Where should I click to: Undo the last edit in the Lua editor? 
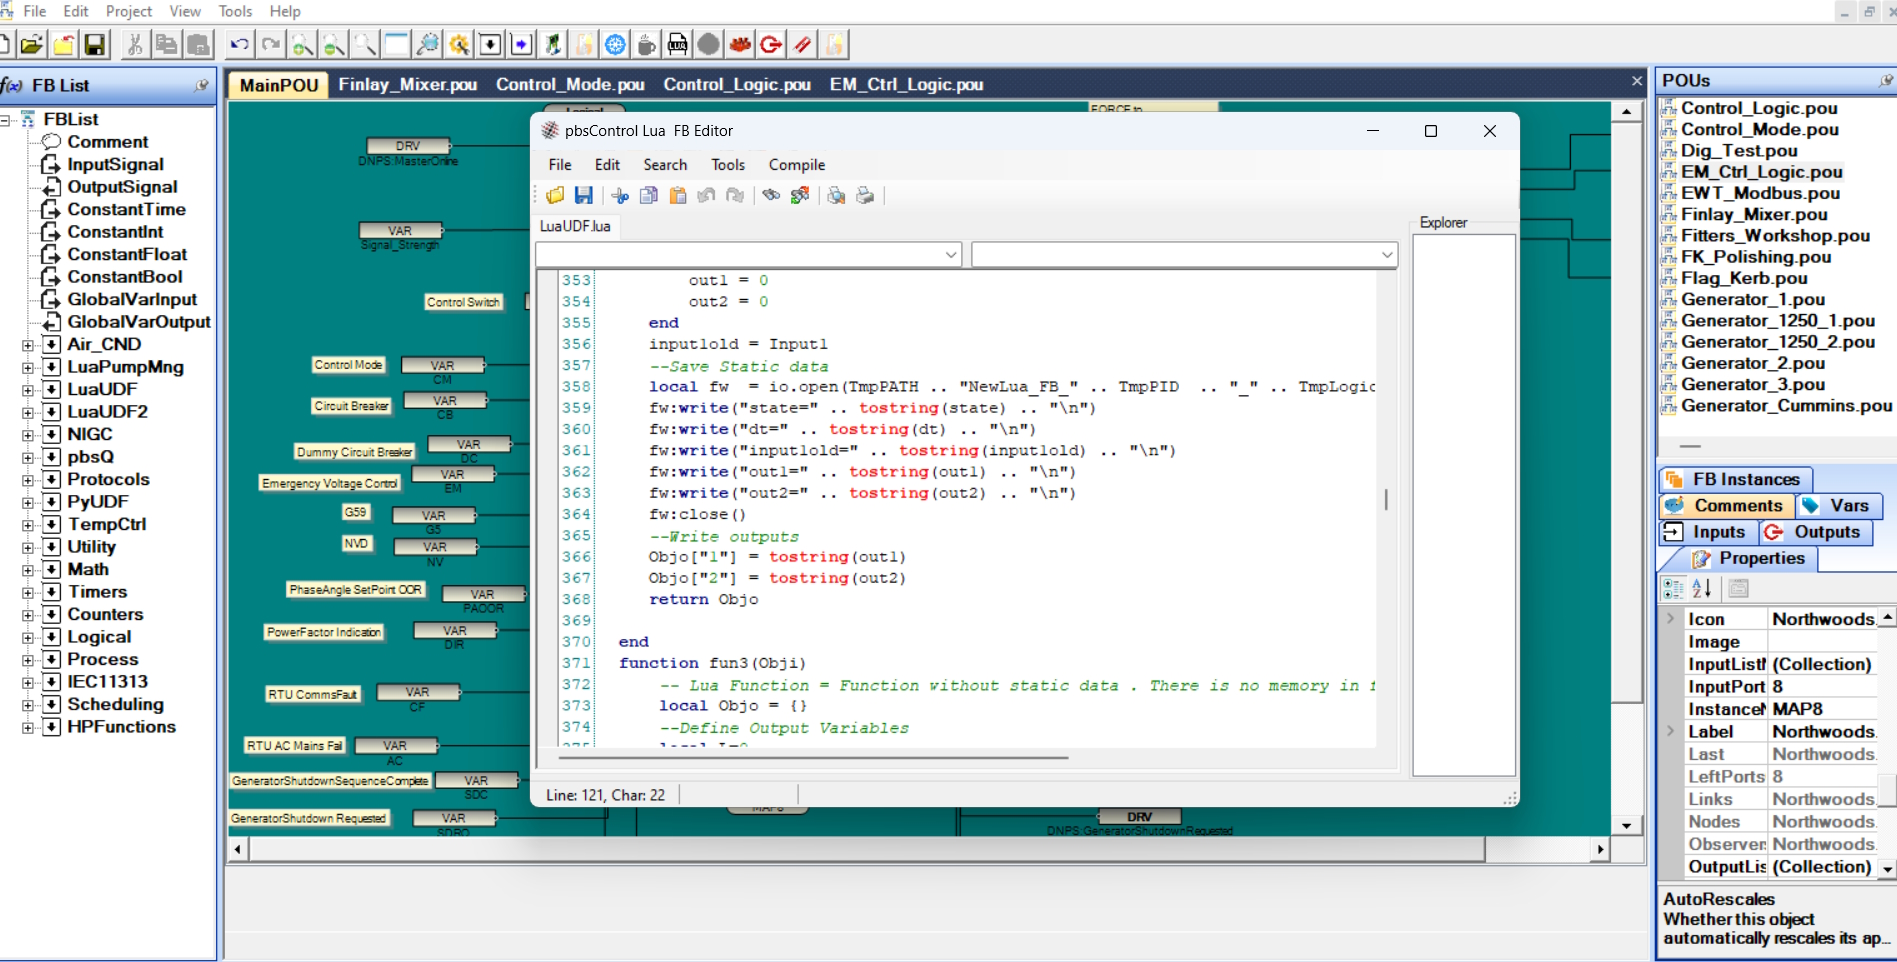point(706,195)
